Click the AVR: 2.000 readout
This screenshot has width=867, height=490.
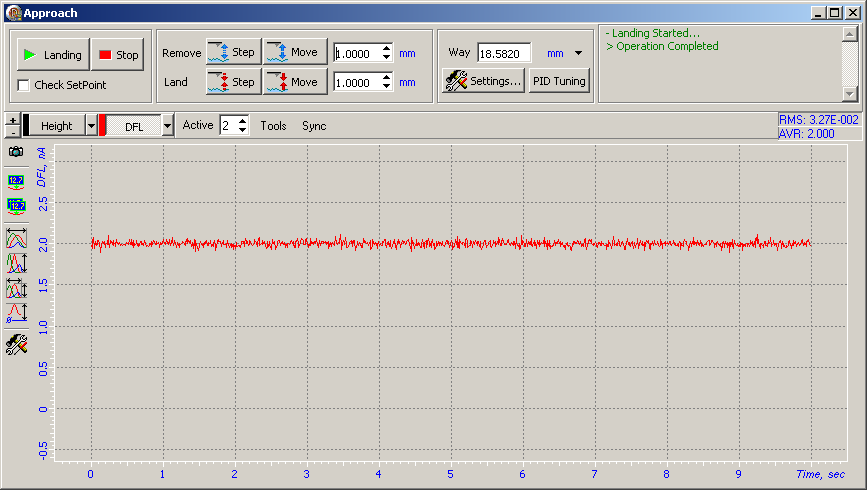806,133
